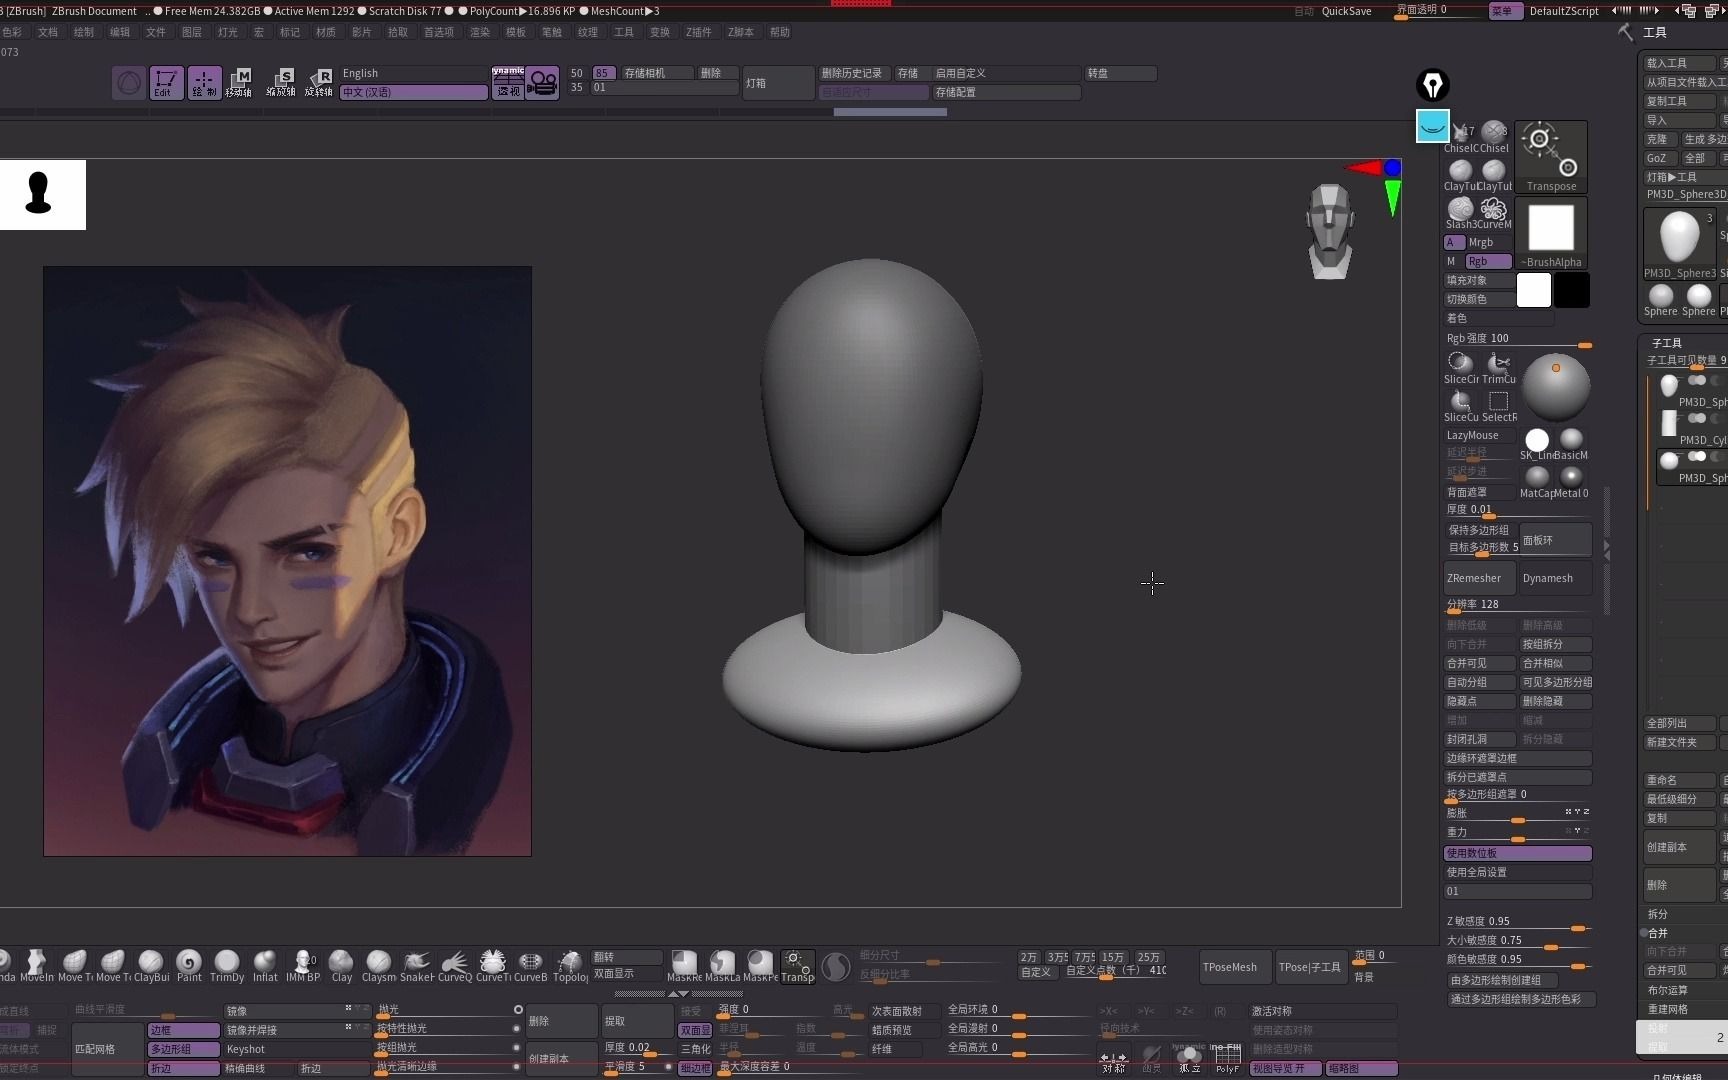Activate Edit mode button
The height and width of the screenshot is (1080, 1728).
pyautogui.click(x=165, y=82)
